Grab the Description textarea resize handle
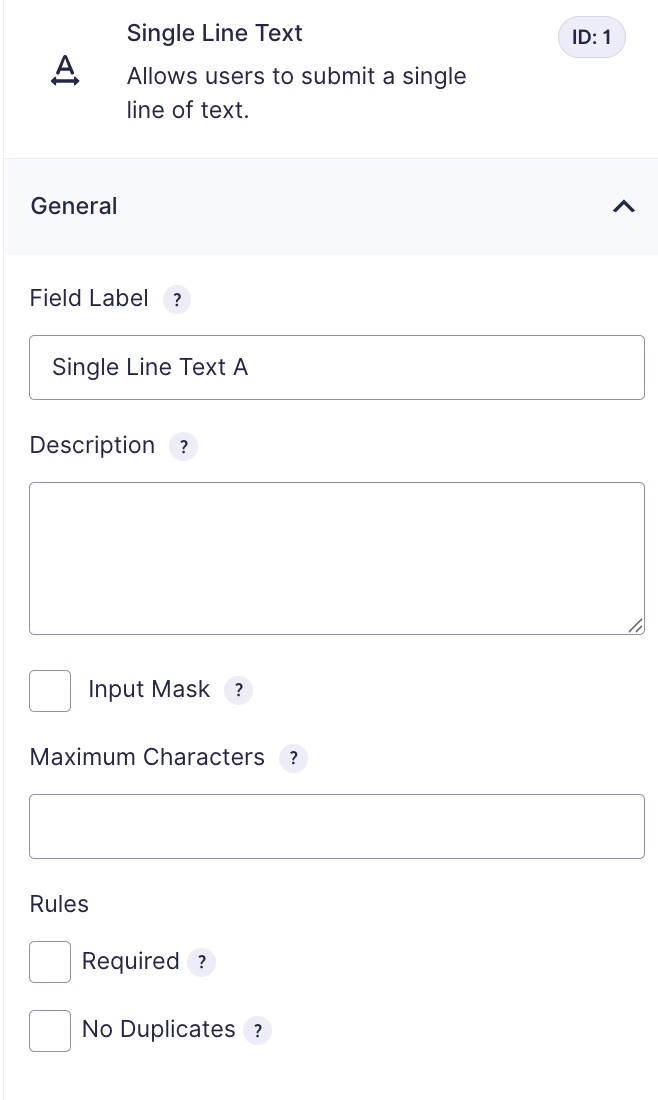 [636, 626]
